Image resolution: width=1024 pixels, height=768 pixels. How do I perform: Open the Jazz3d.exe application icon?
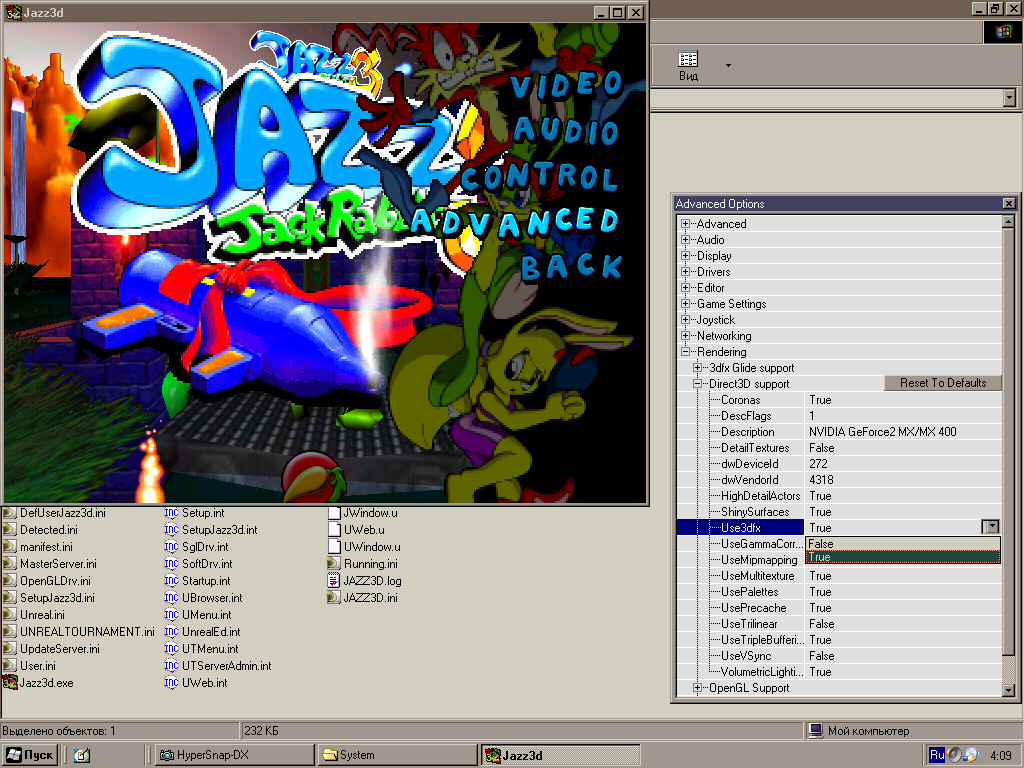pos(10,682)
